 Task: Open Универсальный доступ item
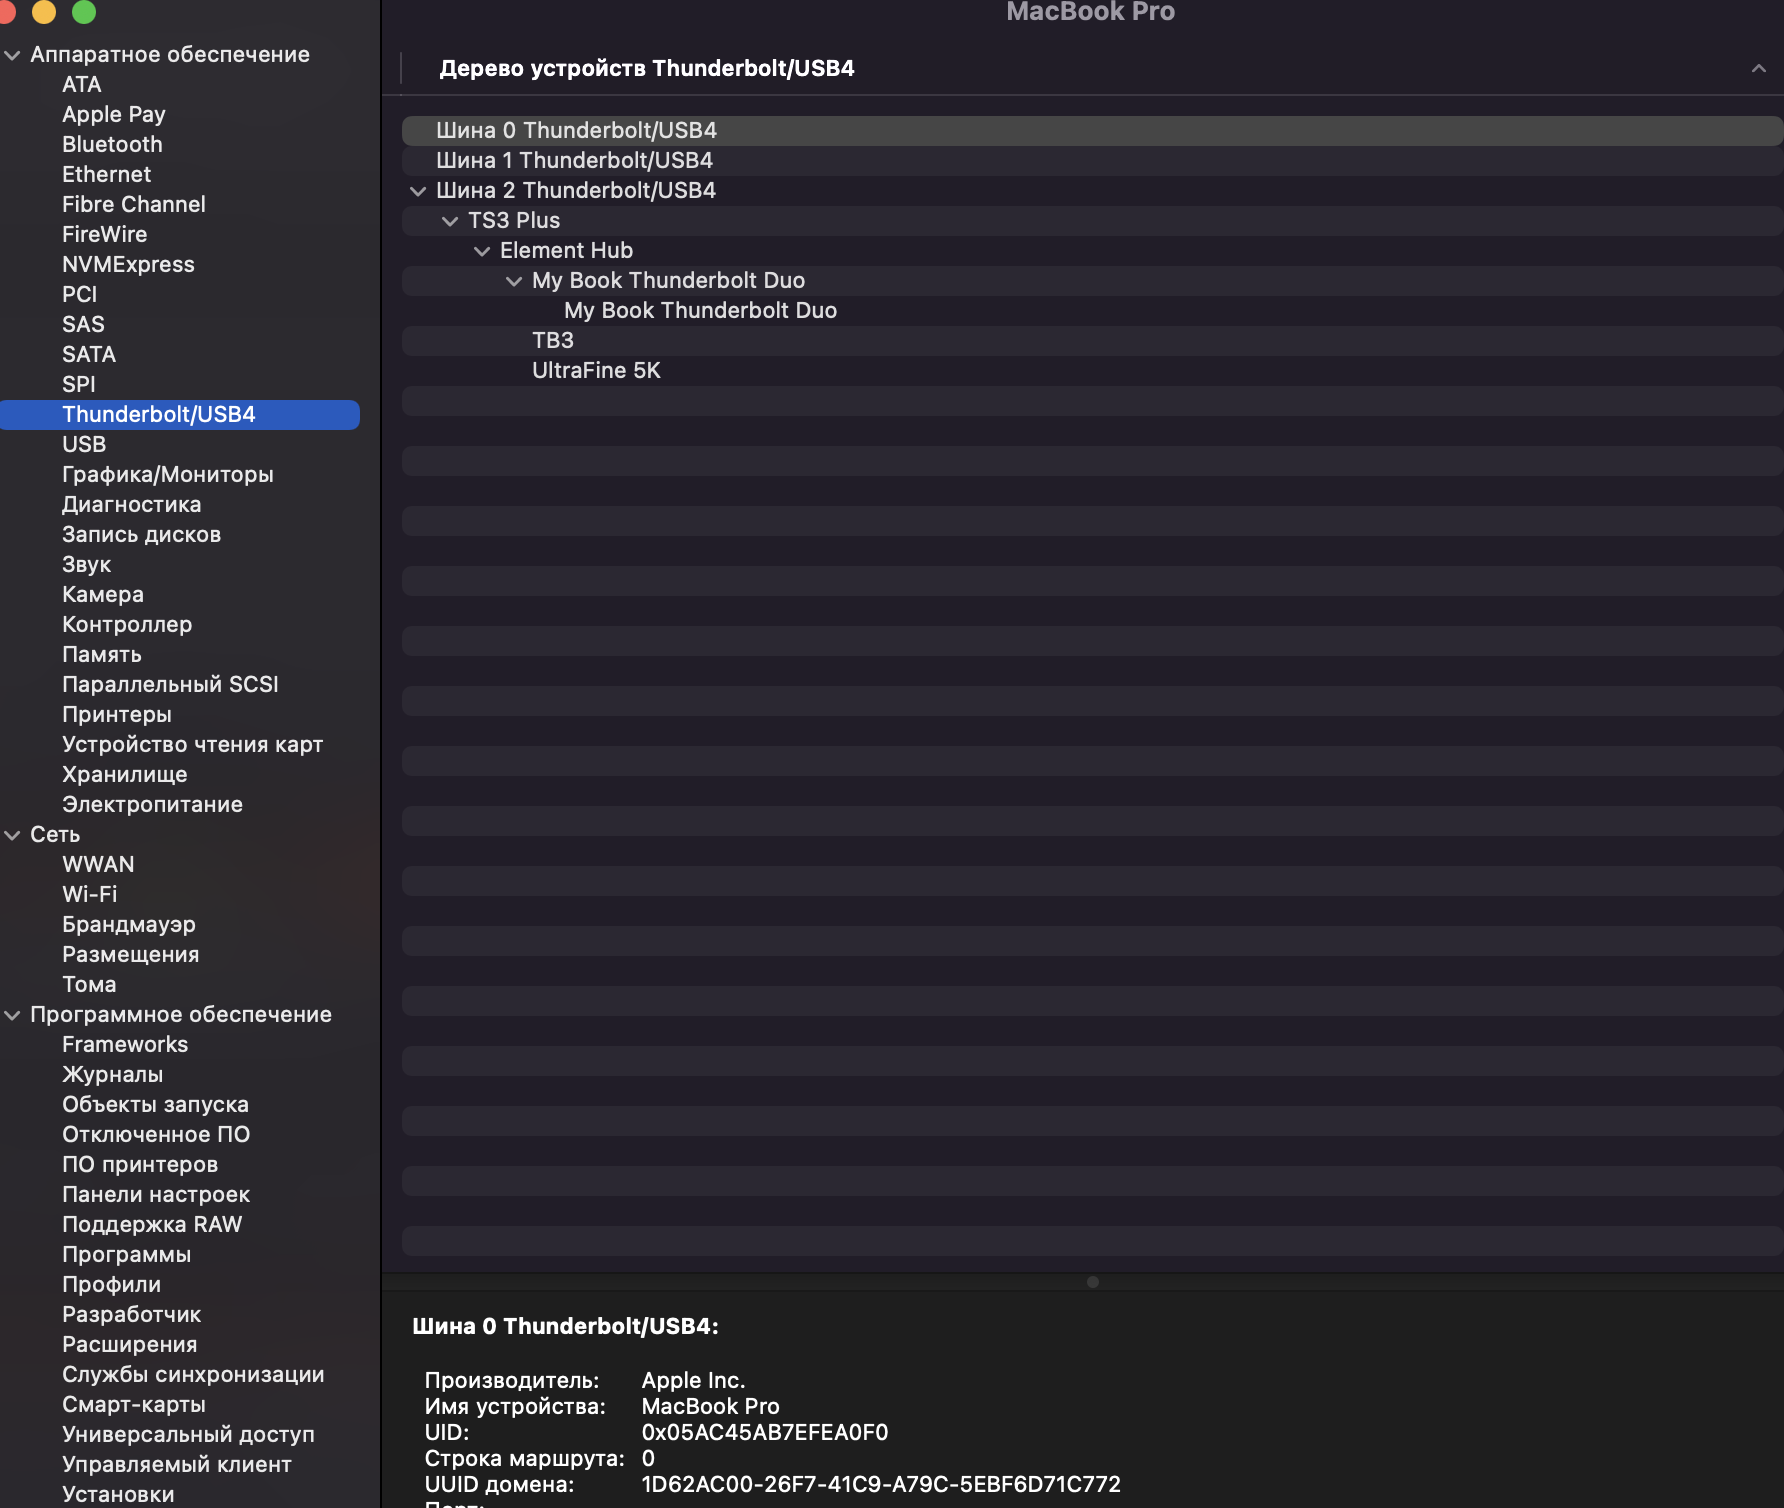pyautogui.click(x=189, y=1435)
